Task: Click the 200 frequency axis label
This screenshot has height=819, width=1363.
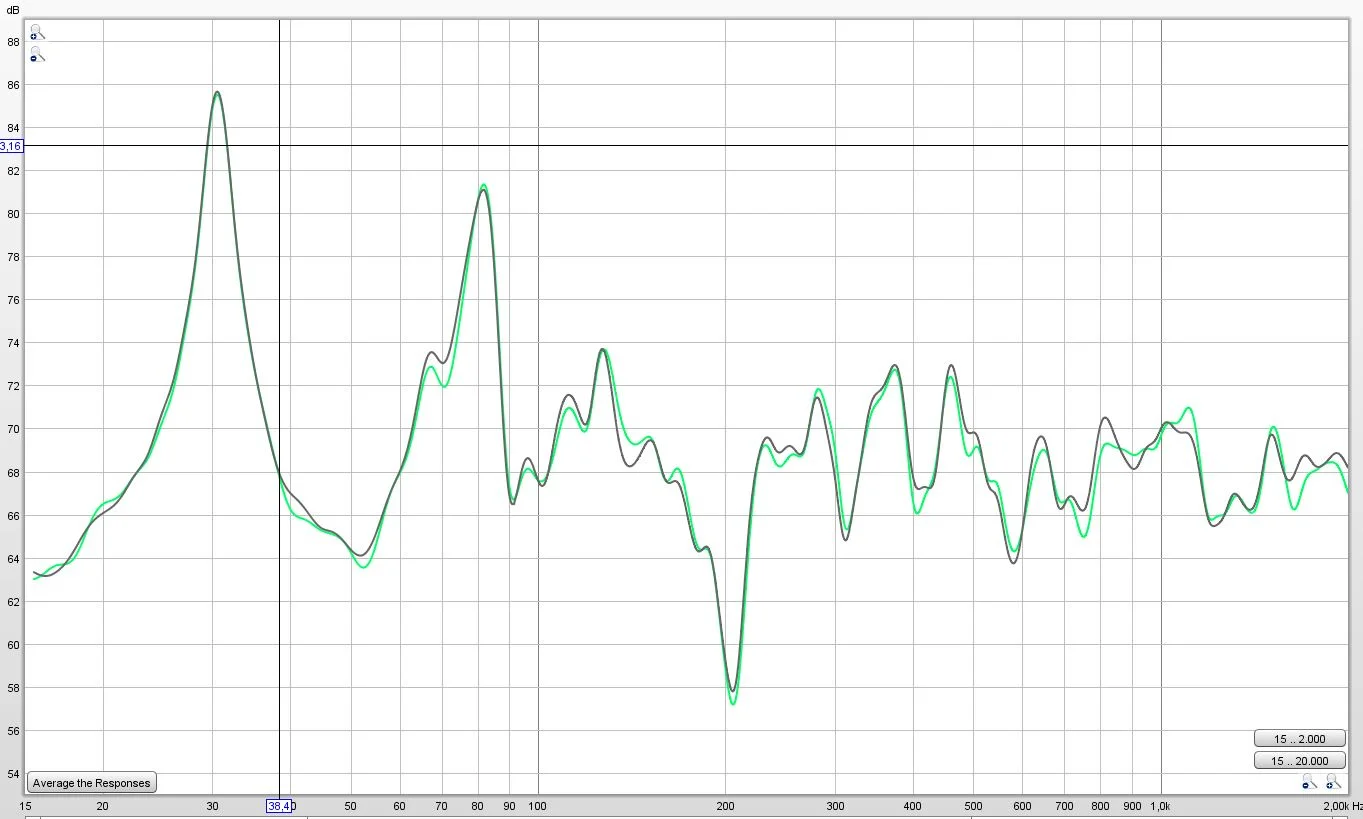Action: (725, 806)
